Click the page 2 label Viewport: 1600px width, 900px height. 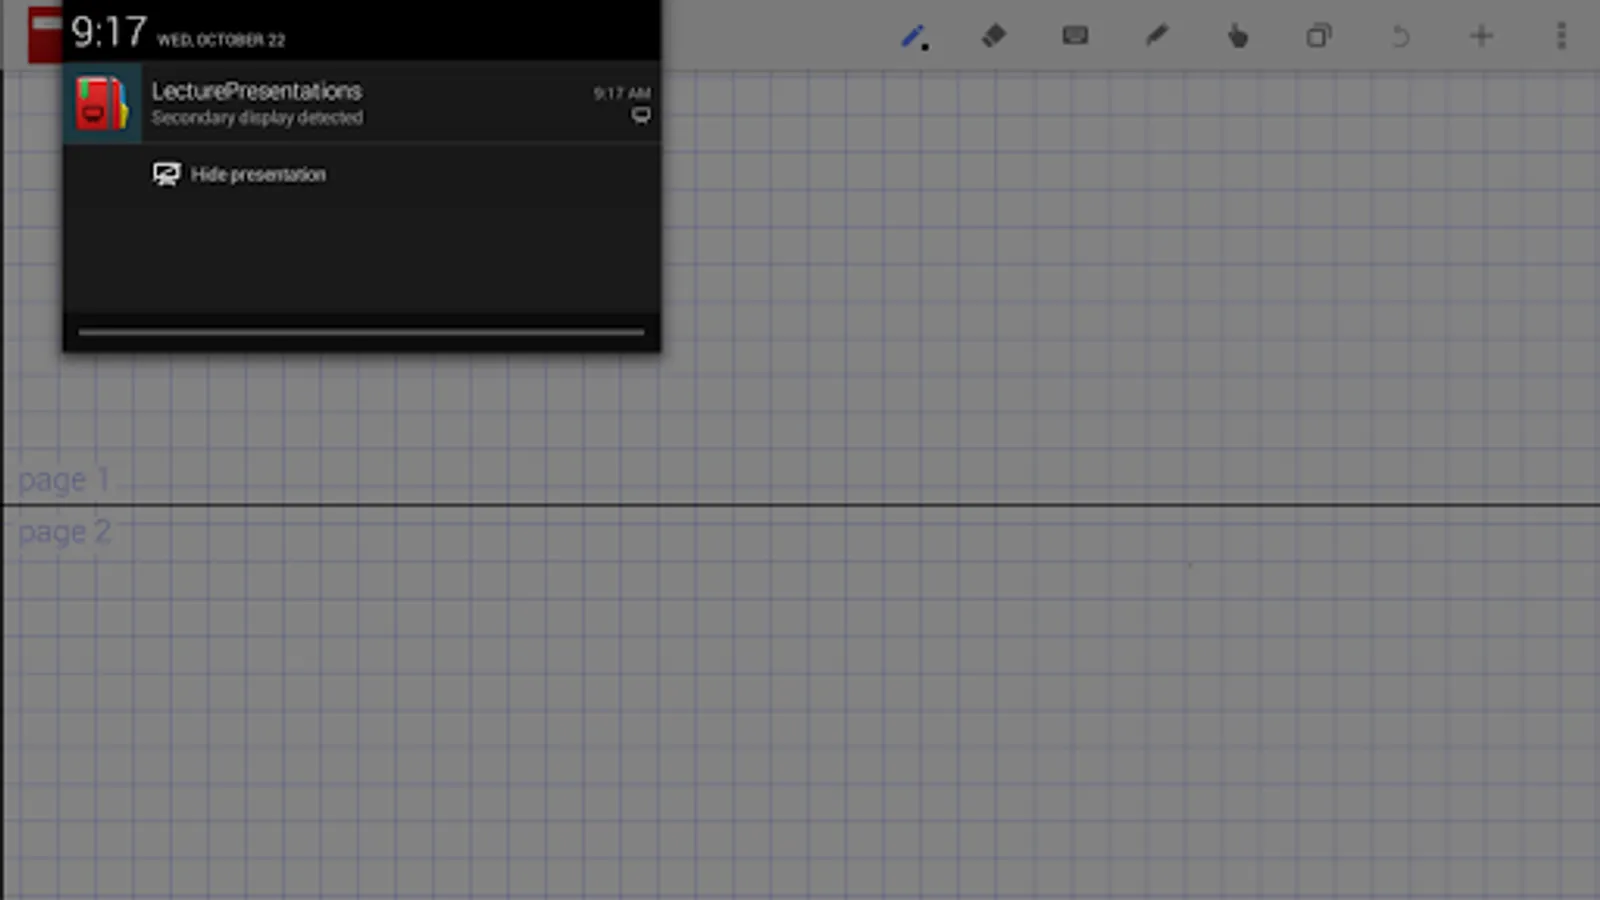[x=64, y=532]
